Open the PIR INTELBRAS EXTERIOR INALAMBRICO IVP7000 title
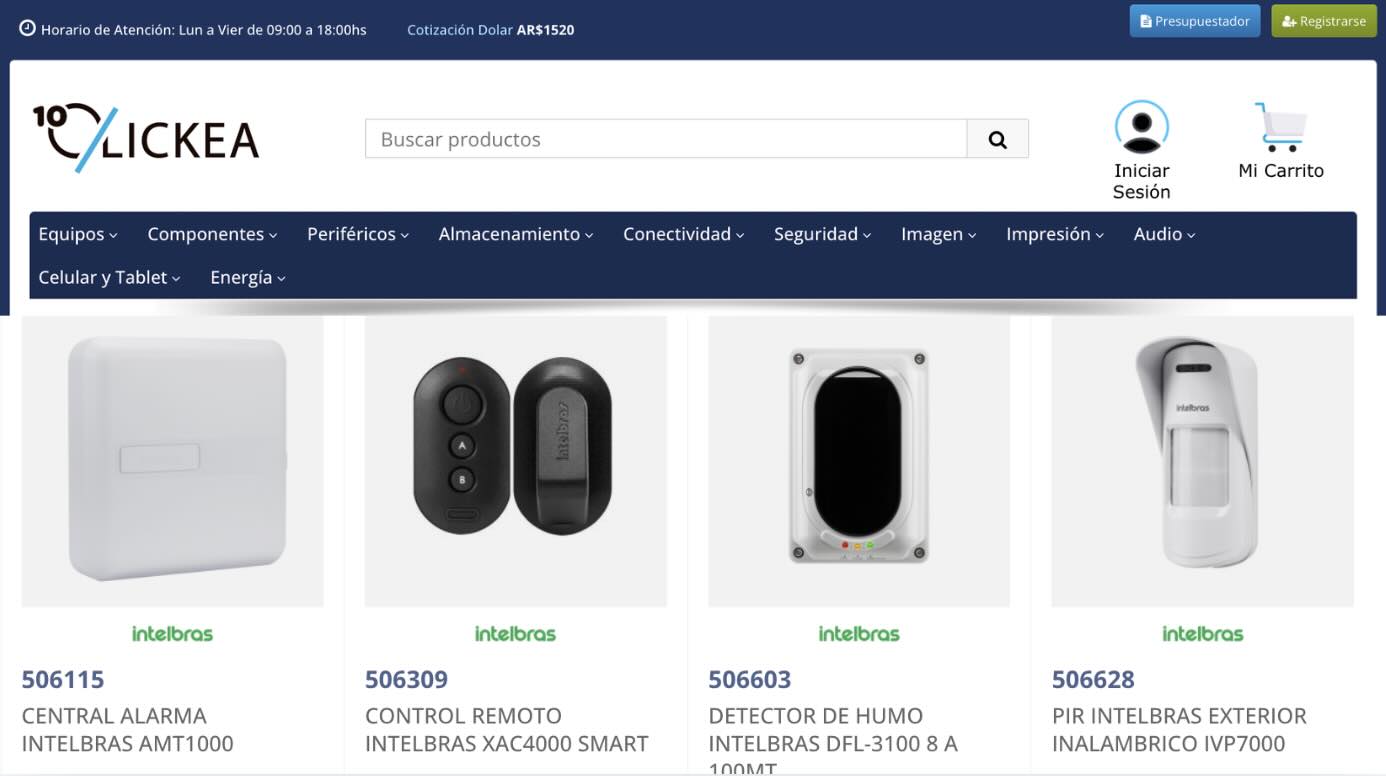This screenshot has height=776, width=1386. point(1179,730)
